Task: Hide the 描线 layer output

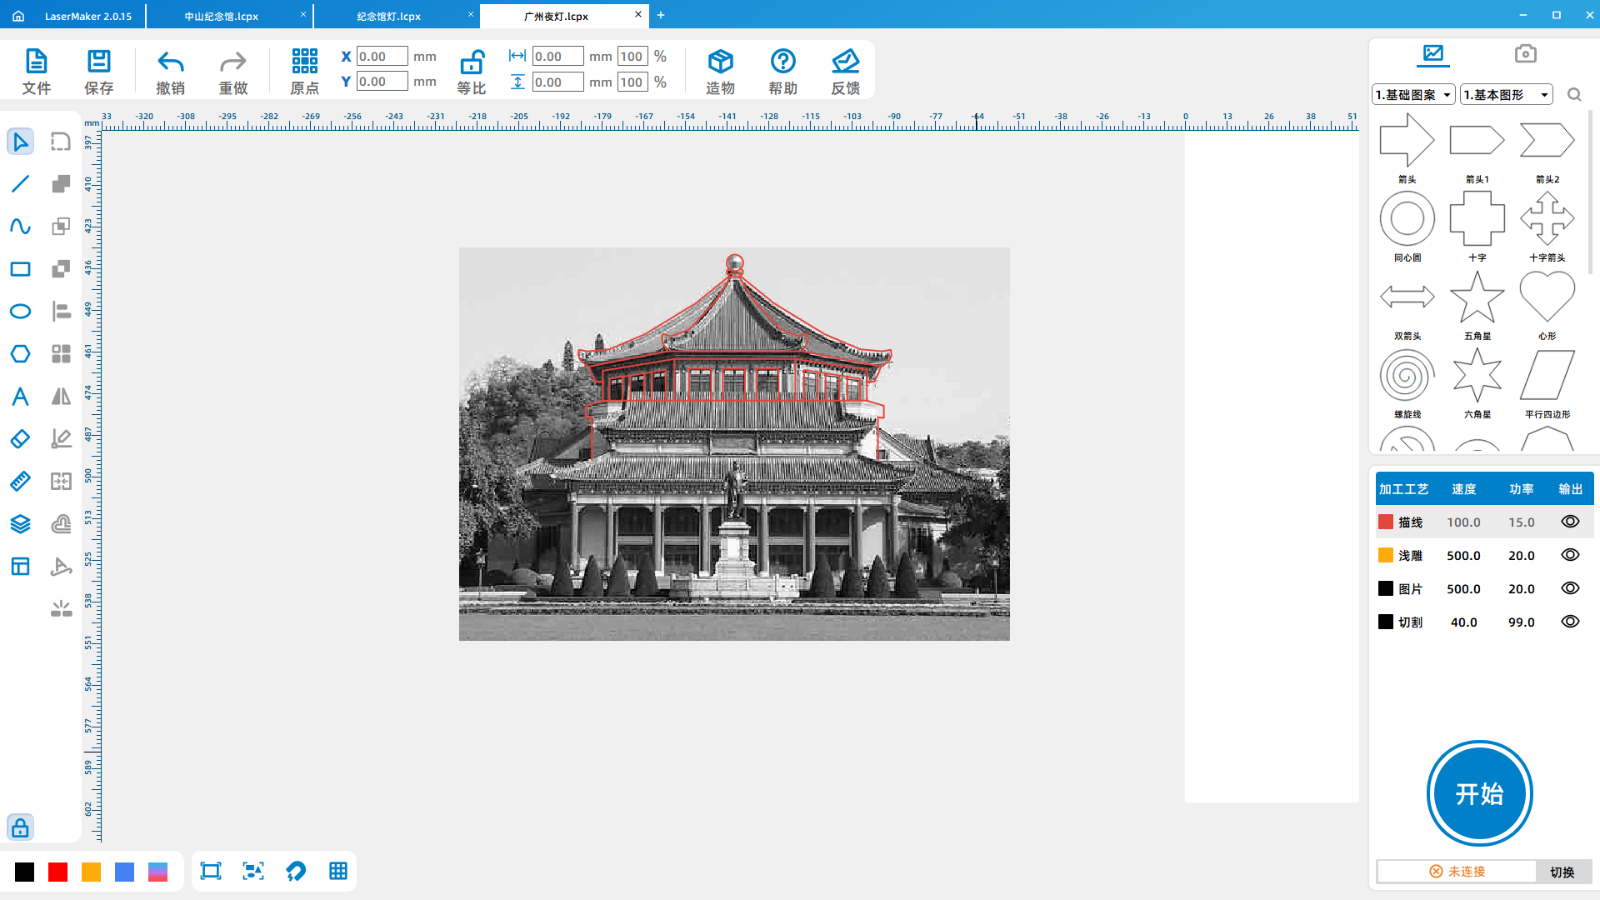Action: click(x=1570, y=522)
